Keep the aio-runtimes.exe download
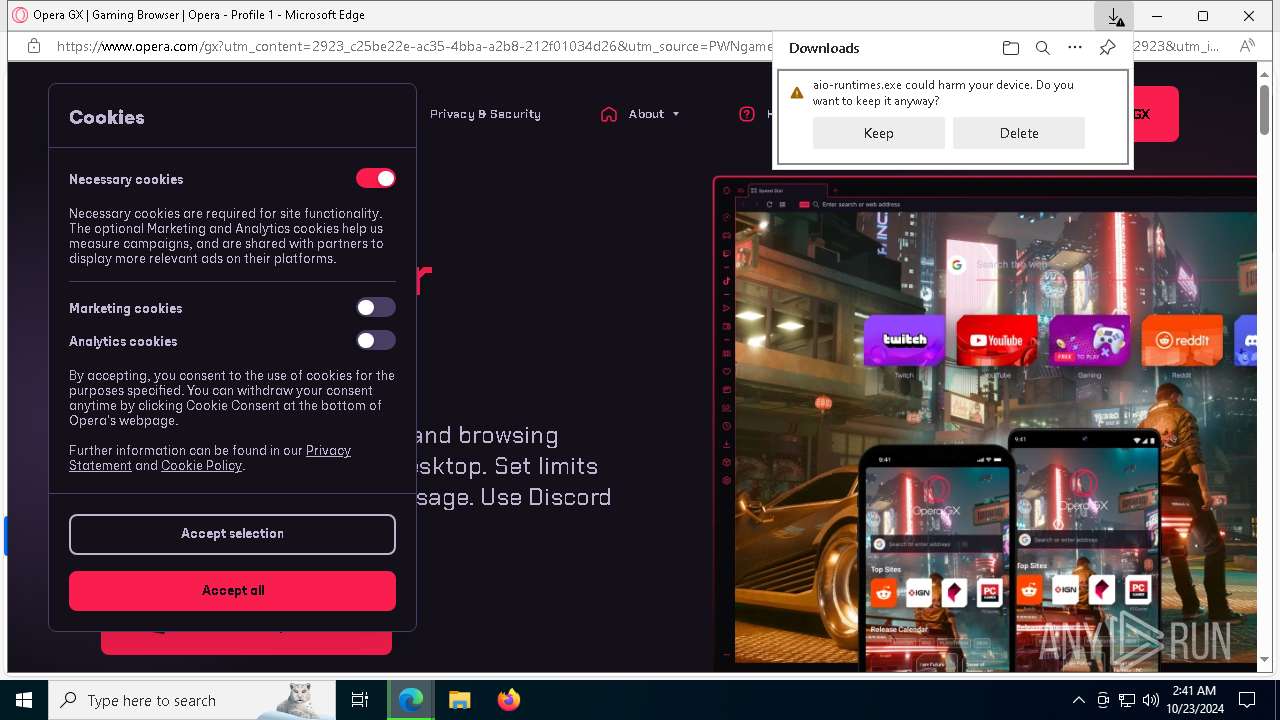 coord(878,133)
